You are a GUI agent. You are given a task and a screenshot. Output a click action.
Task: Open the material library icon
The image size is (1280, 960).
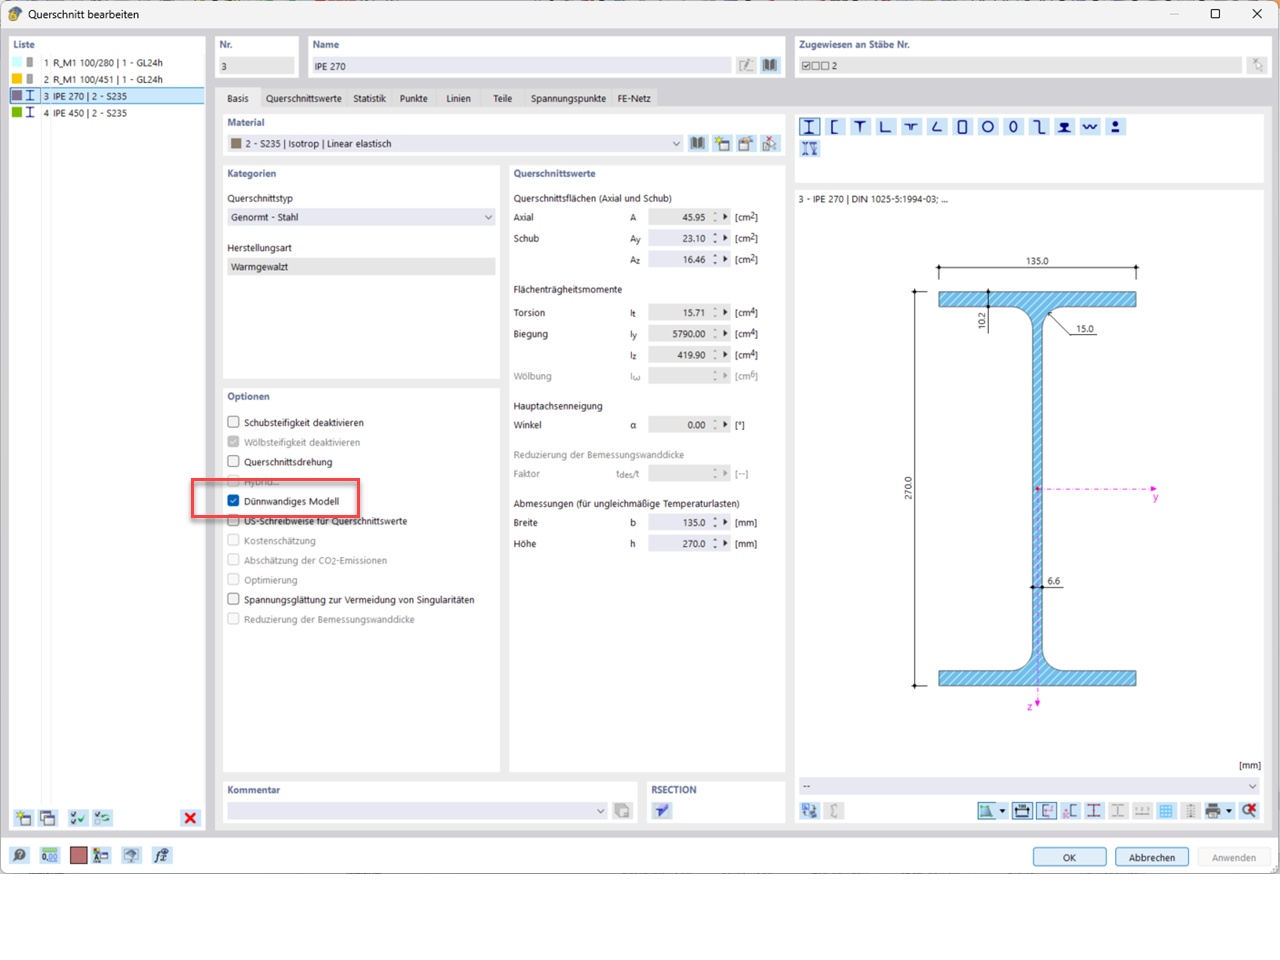pos(698,144)
